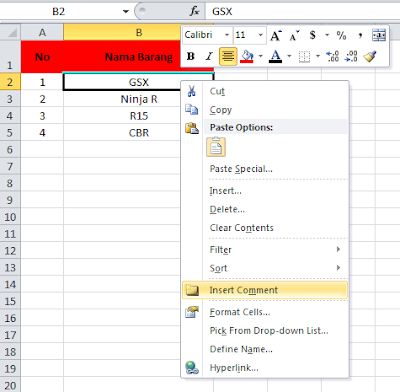Select Pick From Drop-down List
This screenshot has height=392, width=400.
click(x=265, y=331)
